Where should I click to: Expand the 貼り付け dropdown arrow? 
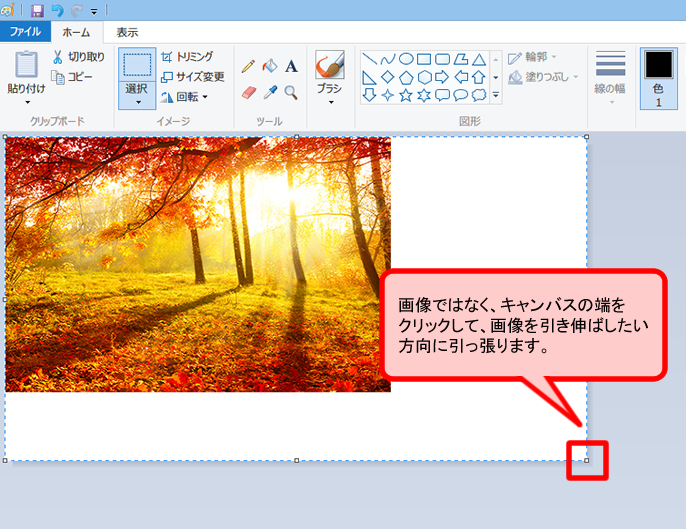point(27,102)
